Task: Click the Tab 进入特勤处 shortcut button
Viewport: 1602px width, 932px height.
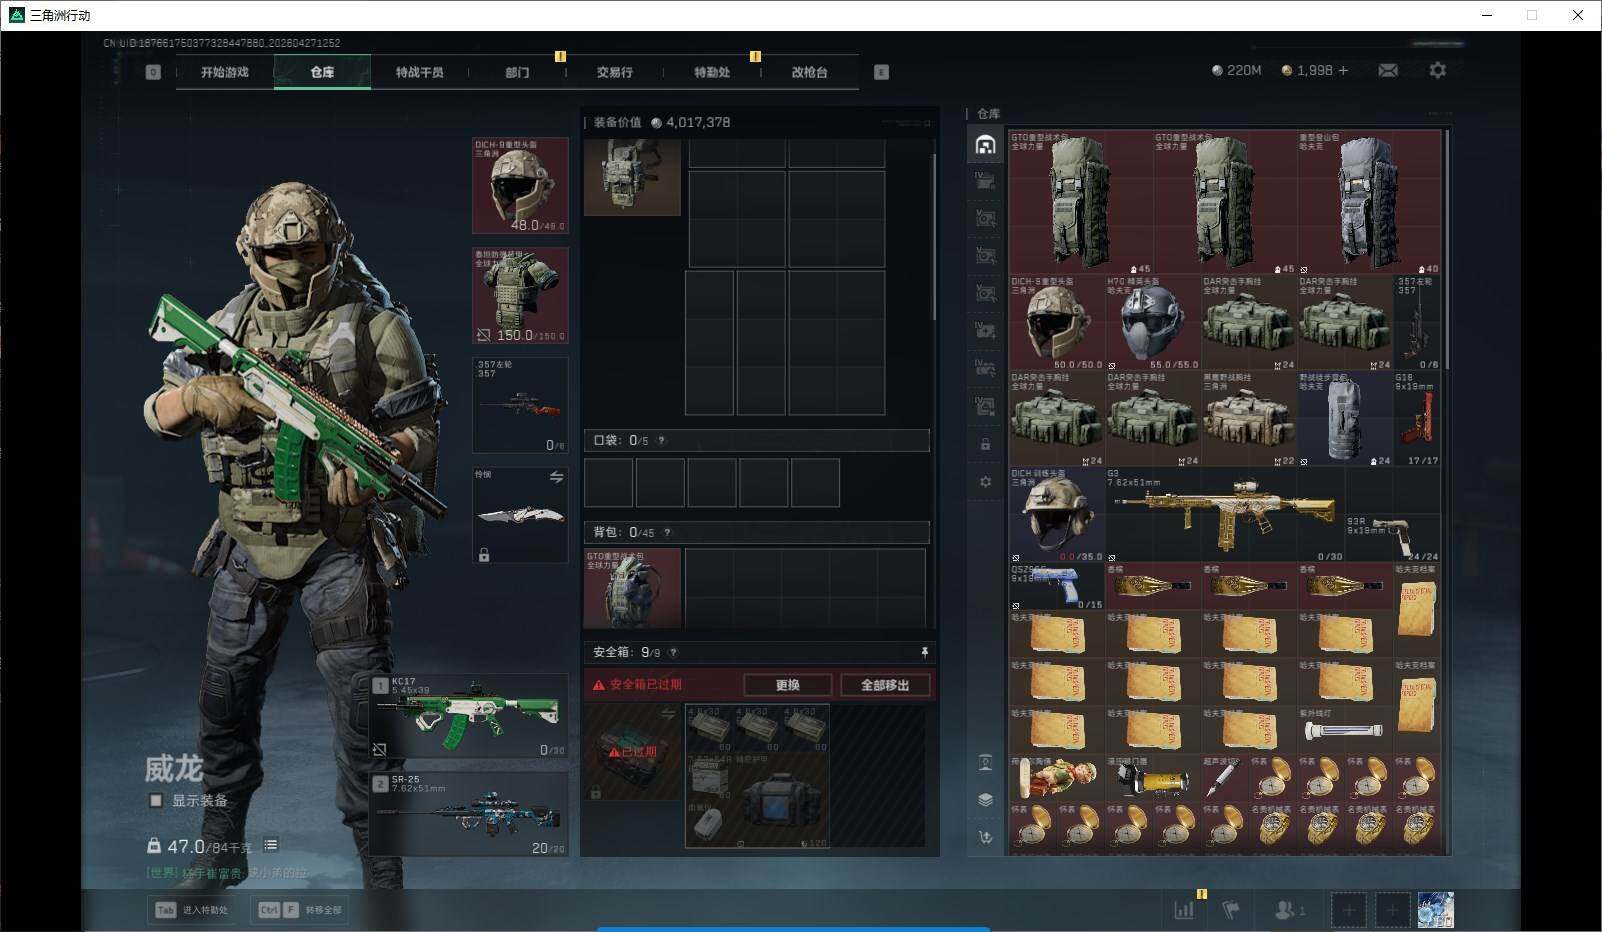Action: pyautogui.click(x=192, y=910)
